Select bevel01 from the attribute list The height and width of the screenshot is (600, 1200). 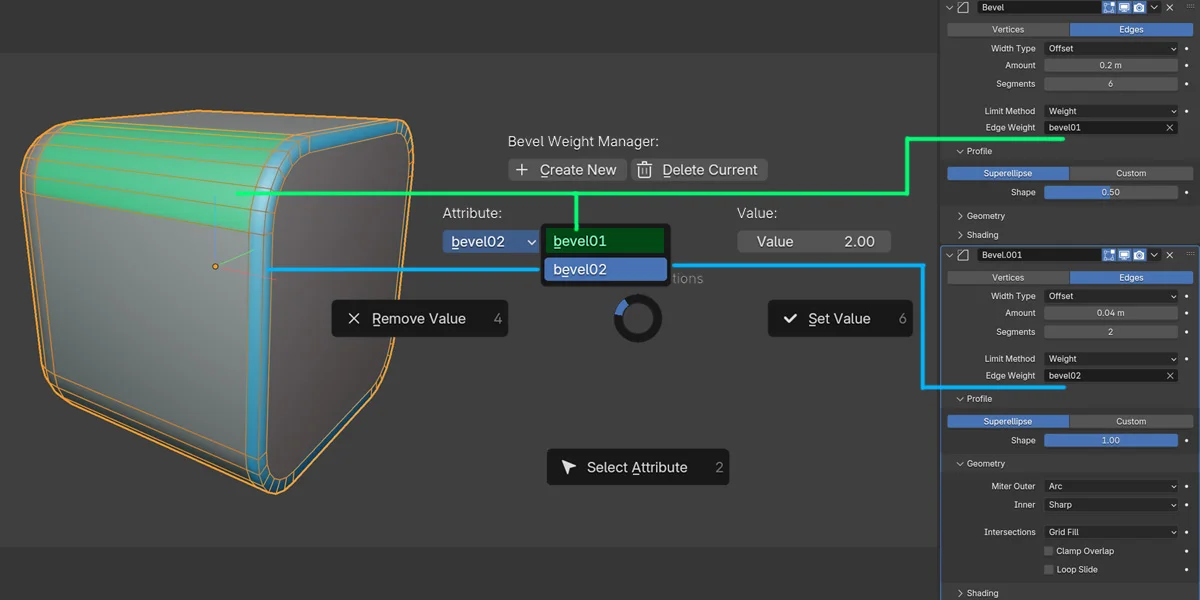point(603,240)
